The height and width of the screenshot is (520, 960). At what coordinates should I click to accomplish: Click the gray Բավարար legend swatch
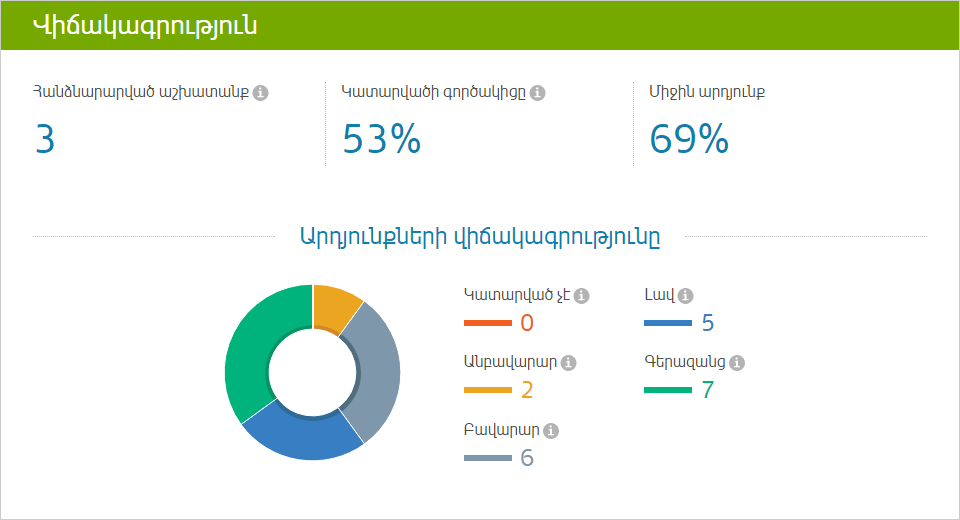click(x=488, y=458)
